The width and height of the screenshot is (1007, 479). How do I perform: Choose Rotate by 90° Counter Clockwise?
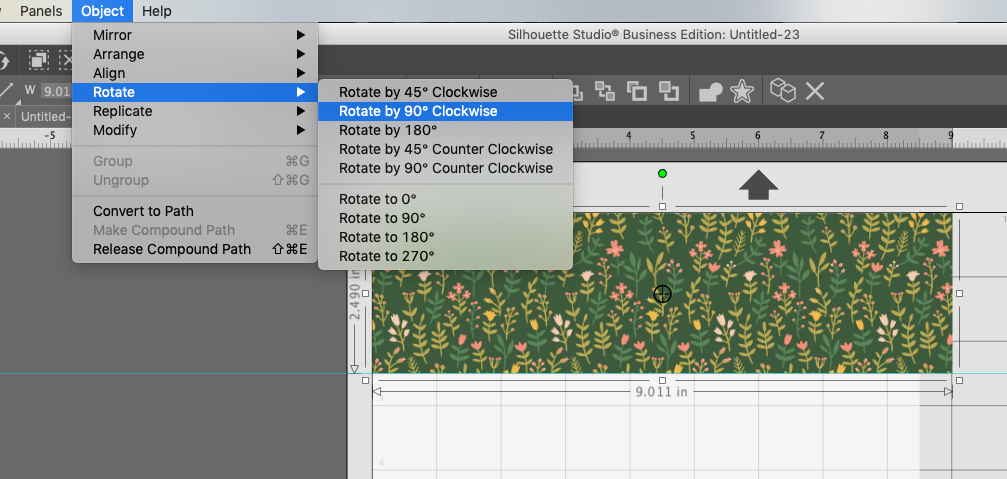coord(445,168)
